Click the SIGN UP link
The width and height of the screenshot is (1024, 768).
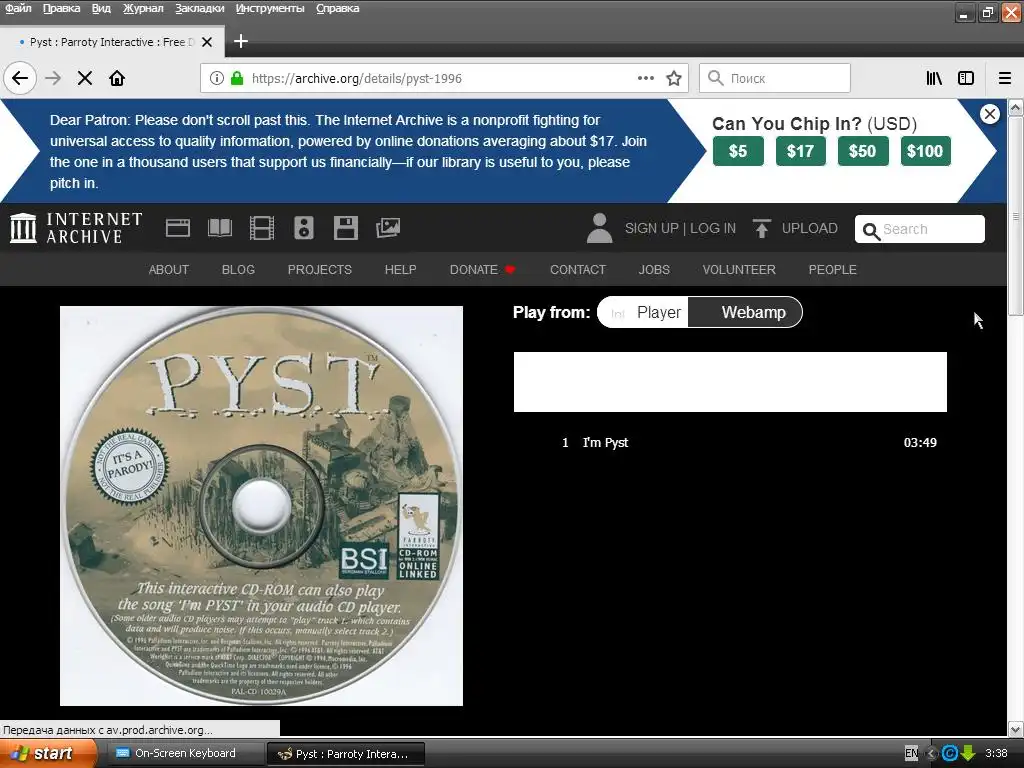[x=651, y=229]
